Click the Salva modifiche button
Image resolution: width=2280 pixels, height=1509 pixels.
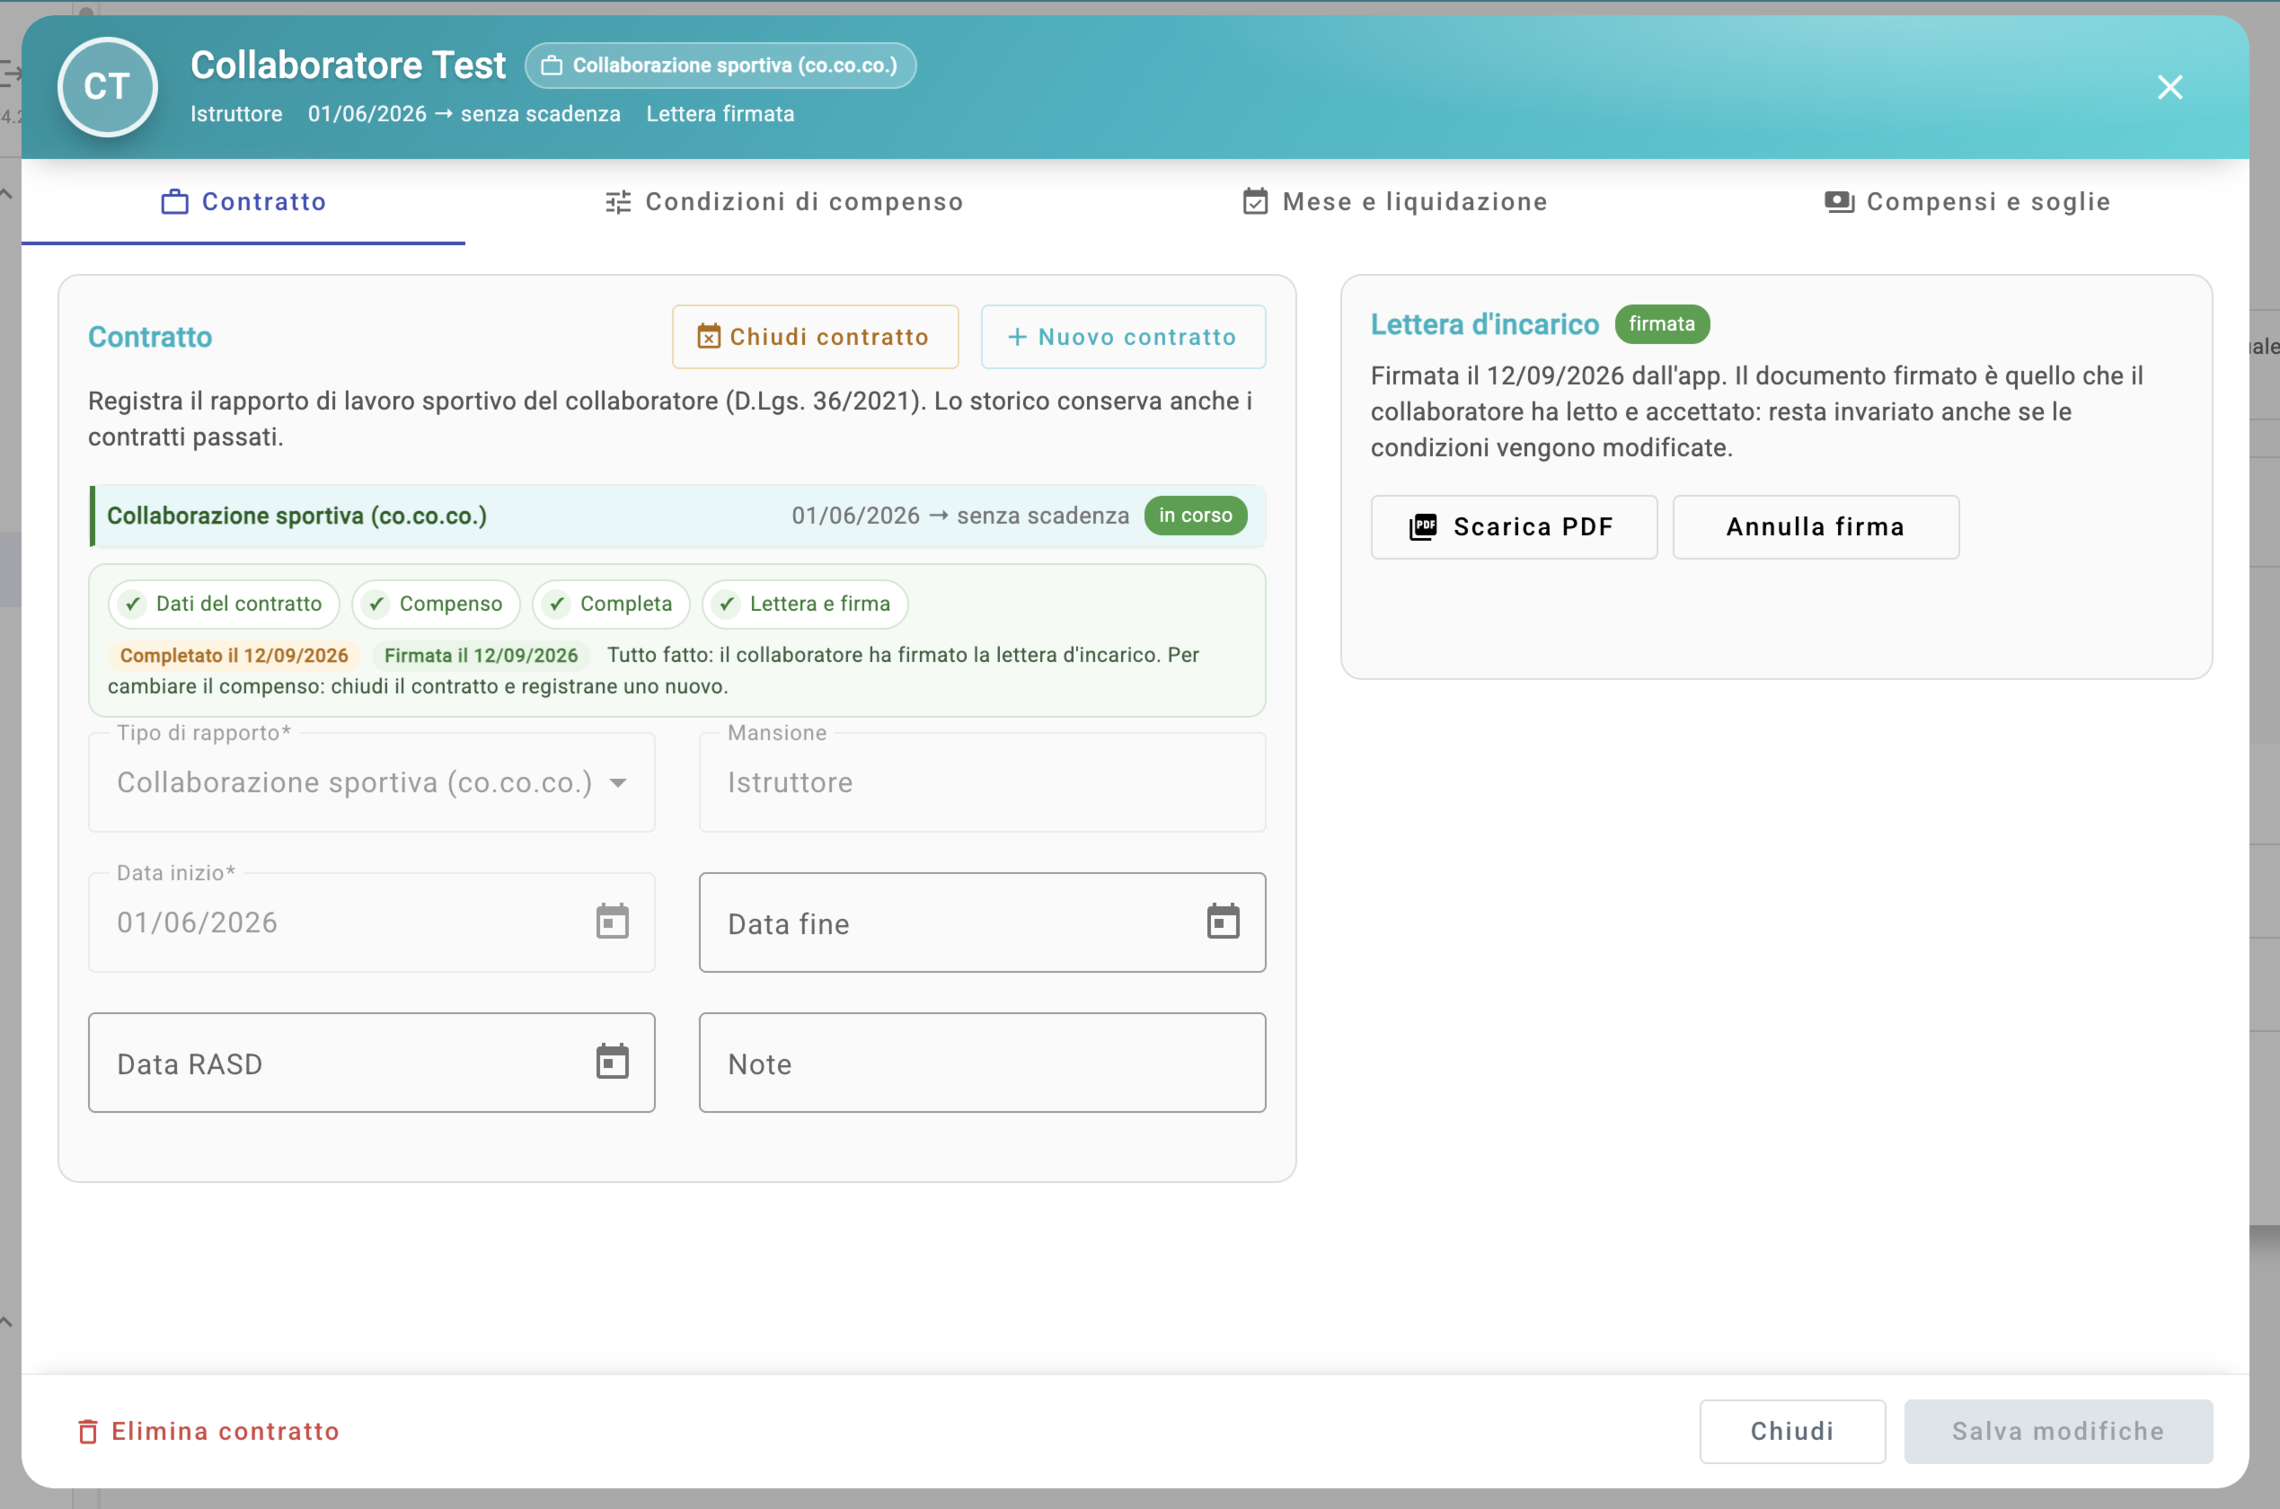pos(2058,1431)
